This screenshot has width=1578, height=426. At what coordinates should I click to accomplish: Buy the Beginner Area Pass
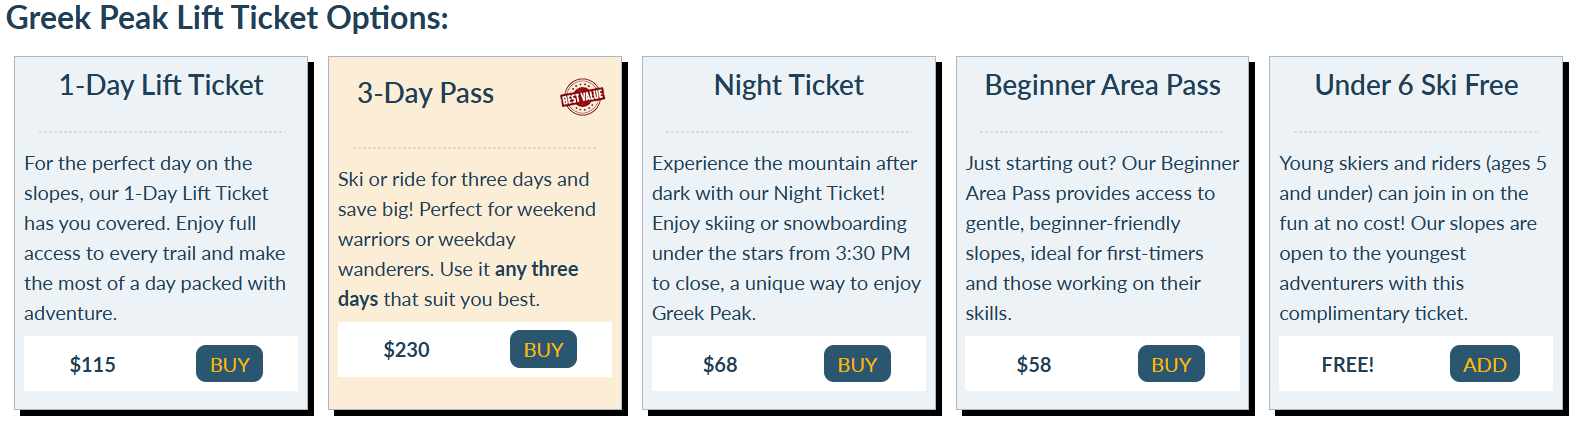coord(1171,364)
